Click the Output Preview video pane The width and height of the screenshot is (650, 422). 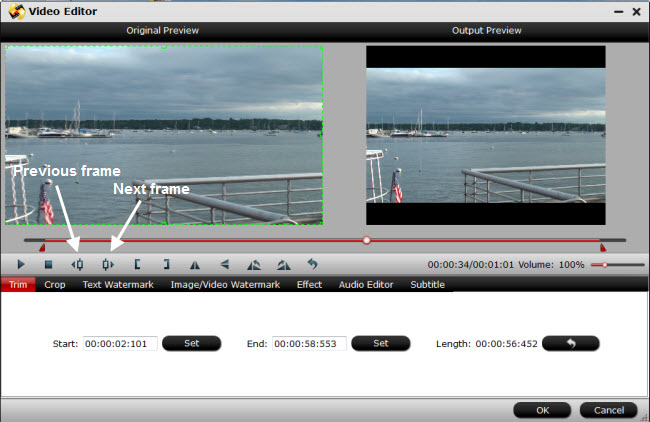coord(486,135)
